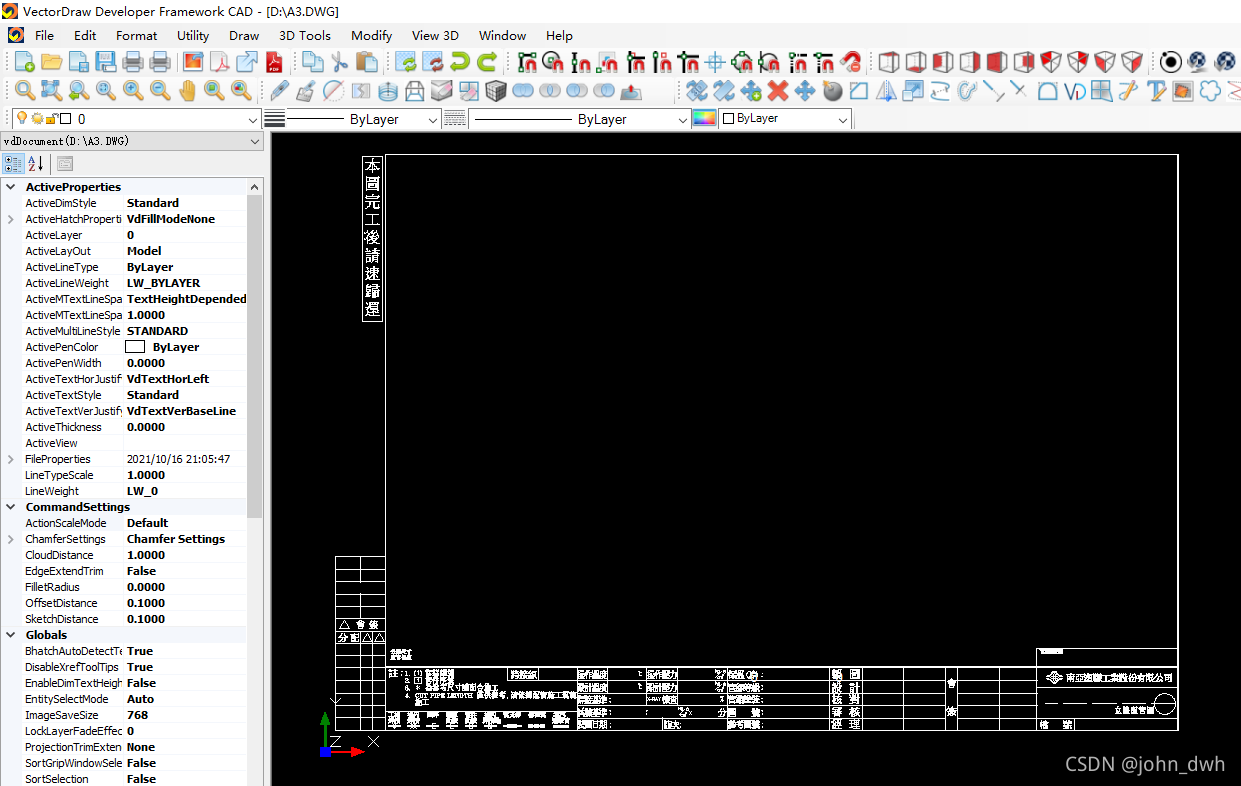Open the vdDocument (D:\A3.DWG) dropdown
This screenshot has width=1241, height=786.
(253, 141)
